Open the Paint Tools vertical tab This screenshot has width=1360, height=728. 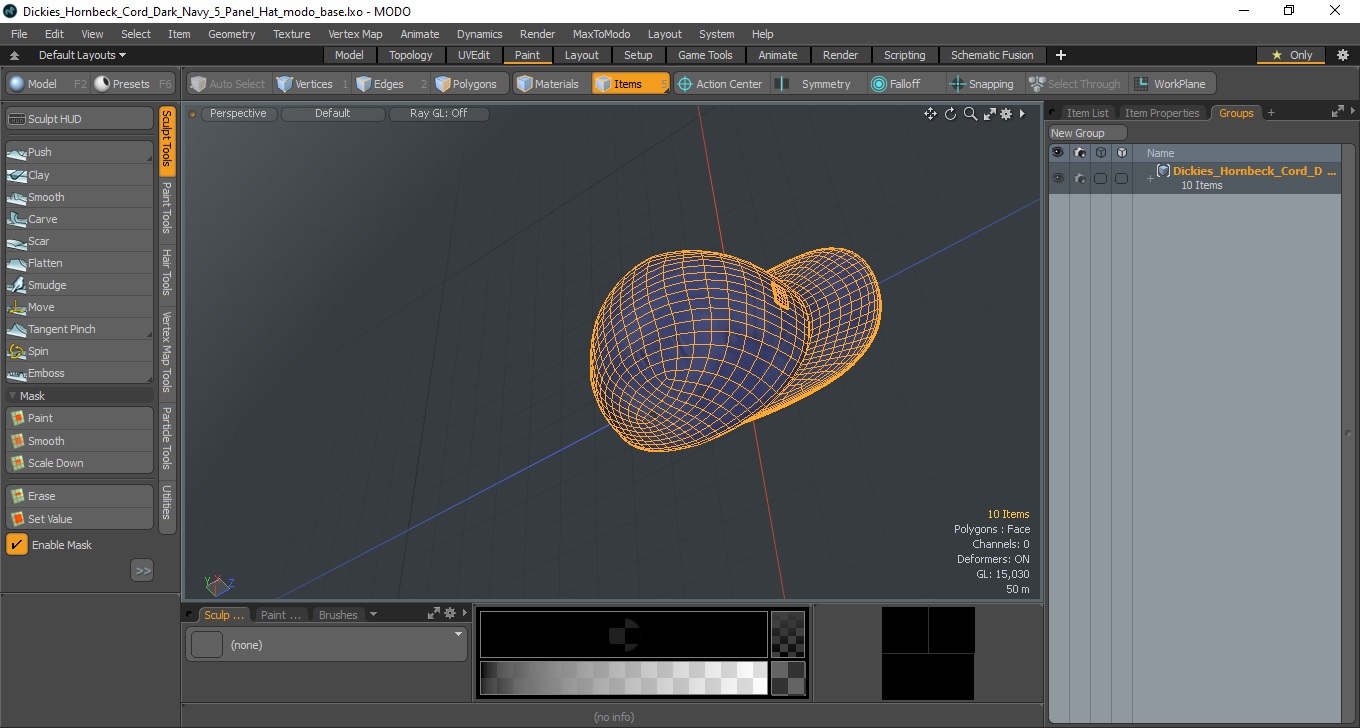[167, 207]
